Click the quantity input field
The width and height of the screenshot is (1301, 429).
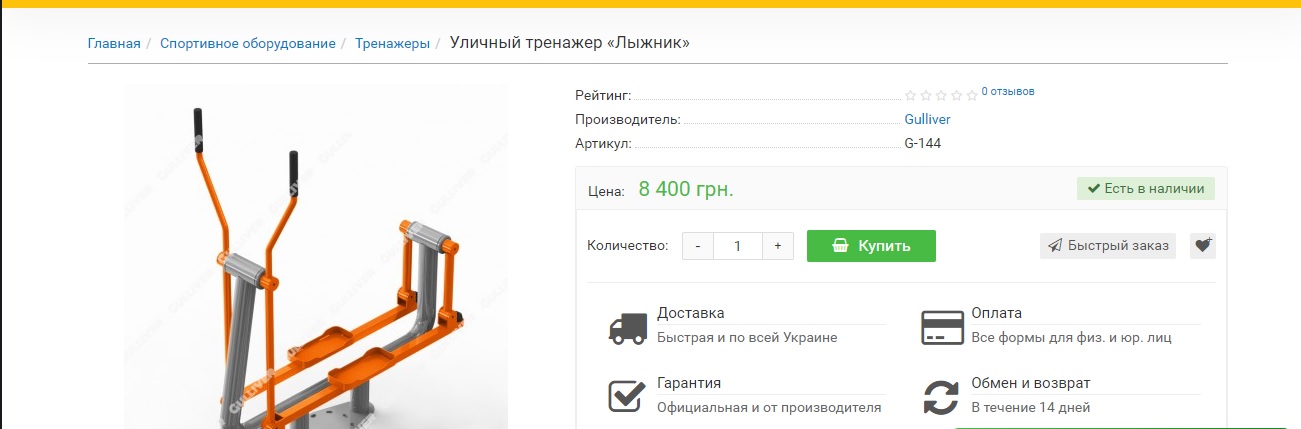pyautogui.click(x=738, y=246)
